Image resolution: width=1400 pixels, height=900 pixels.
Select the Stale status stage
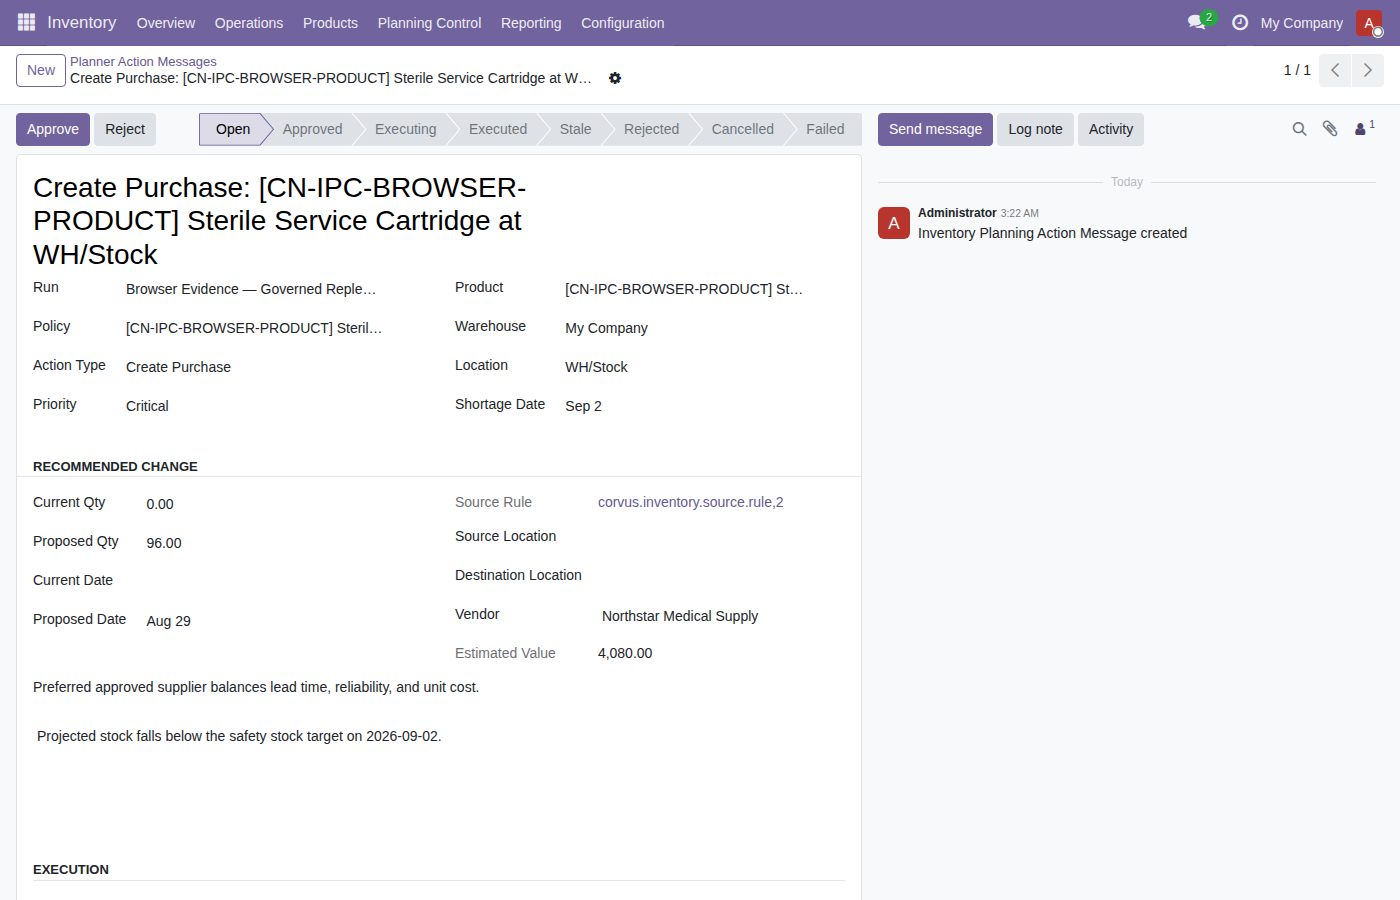coord(575,129)
